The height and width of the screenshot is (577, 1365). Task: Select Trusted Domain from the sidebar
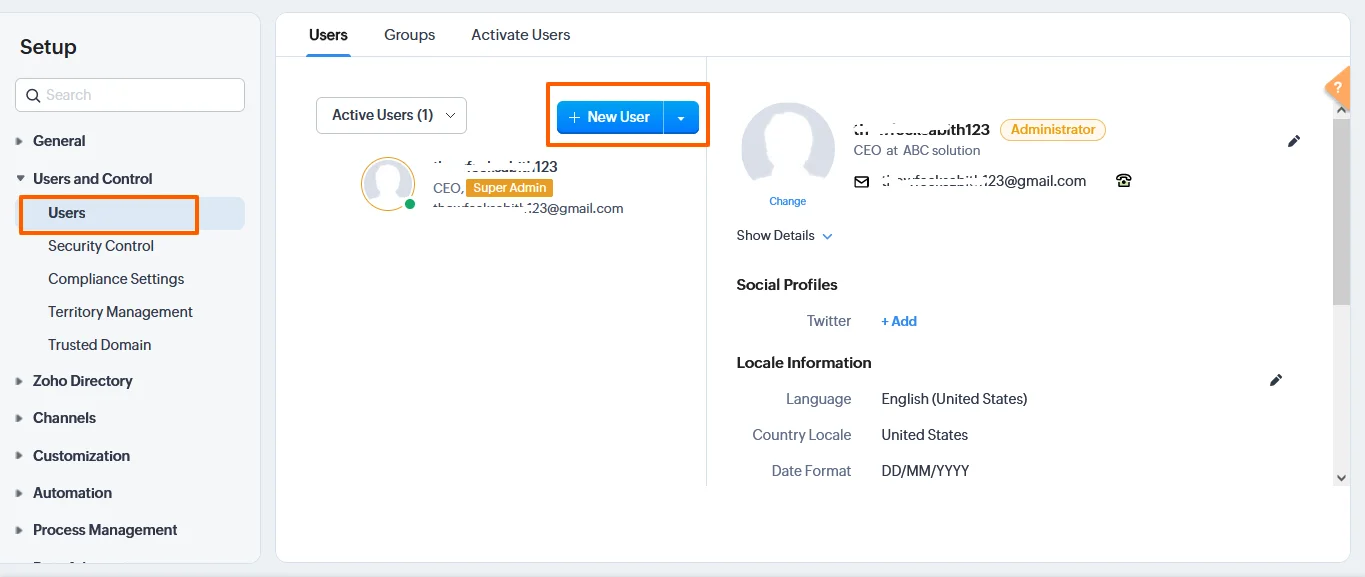click(x=99, y=344)
